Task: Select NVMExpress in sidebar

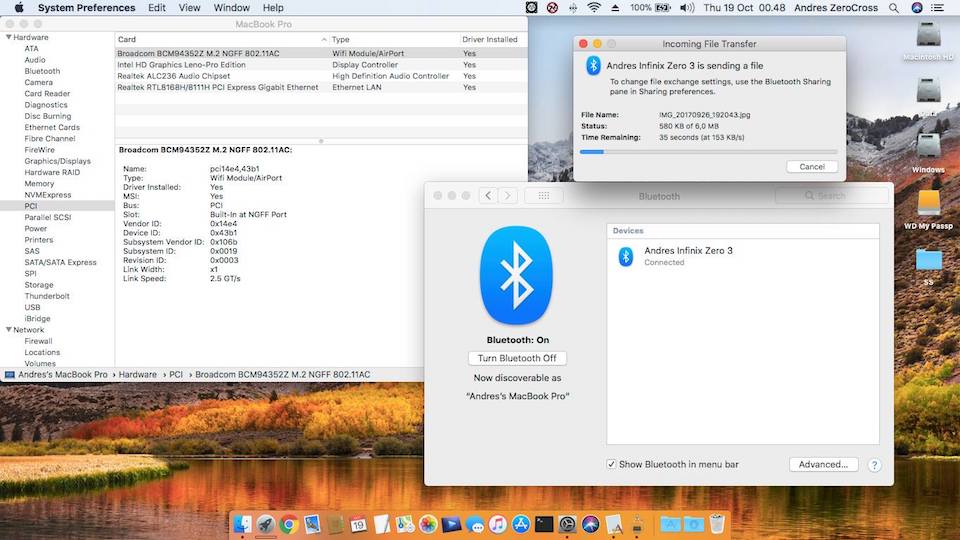Action: pos(48,195)
